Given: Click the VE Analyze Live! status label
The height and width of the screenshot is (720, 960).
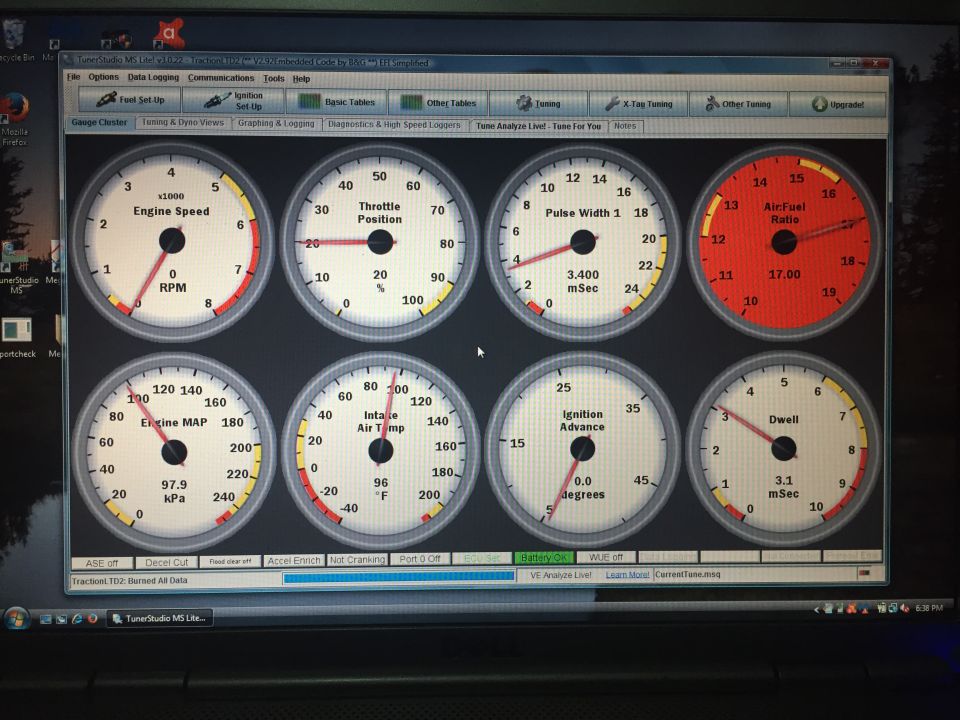Looking at the screenshot, I should pyautogui.click(x=560, y=575).
